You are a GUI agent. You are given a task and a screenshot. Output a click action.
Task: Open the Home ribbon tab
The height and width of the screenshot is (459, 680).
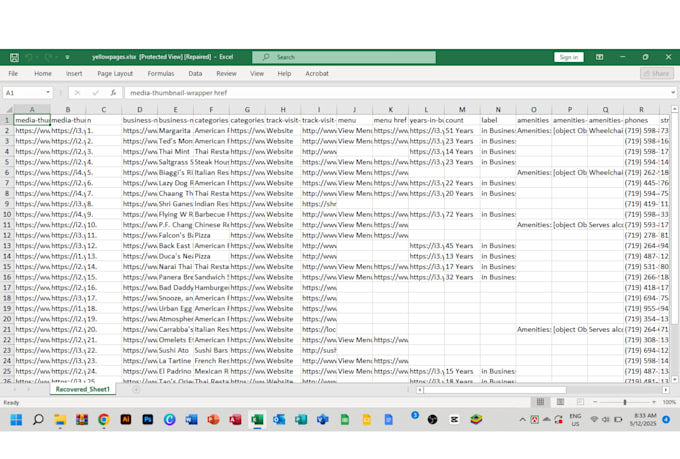(42, 74)
